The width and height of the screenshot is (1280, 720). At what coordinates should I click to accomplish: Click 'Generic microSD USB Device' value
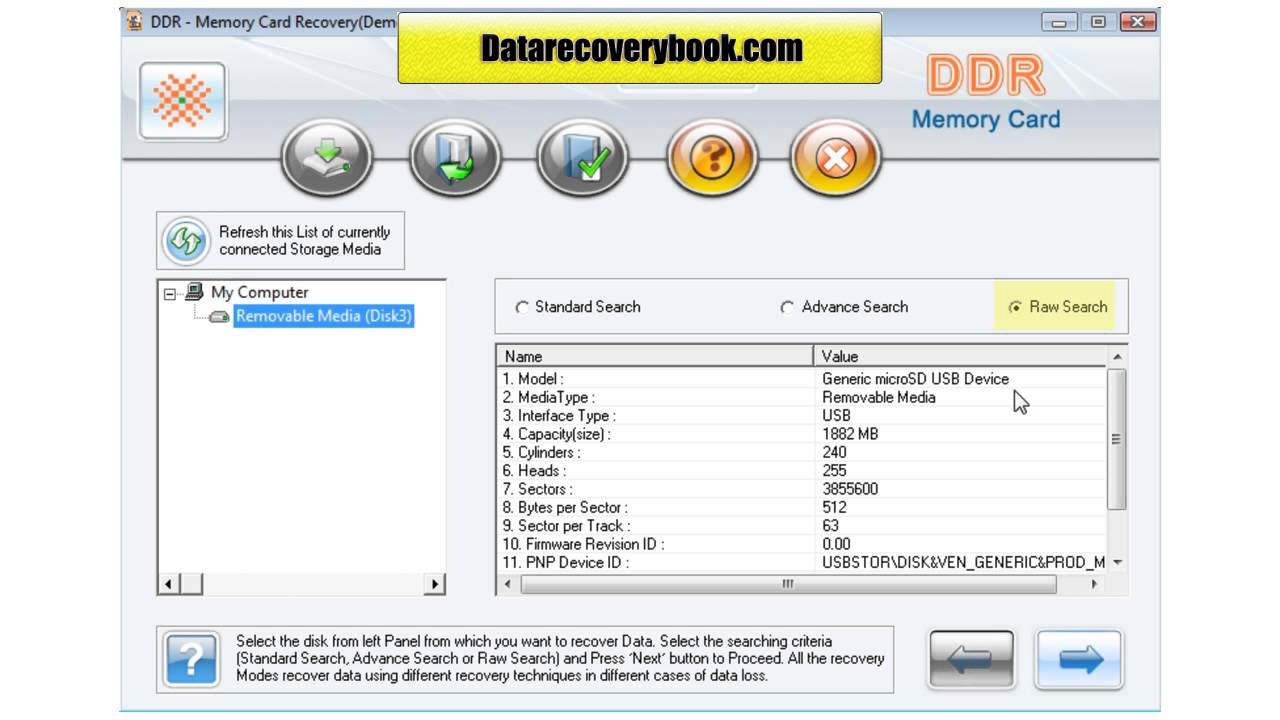click(915, 379)
